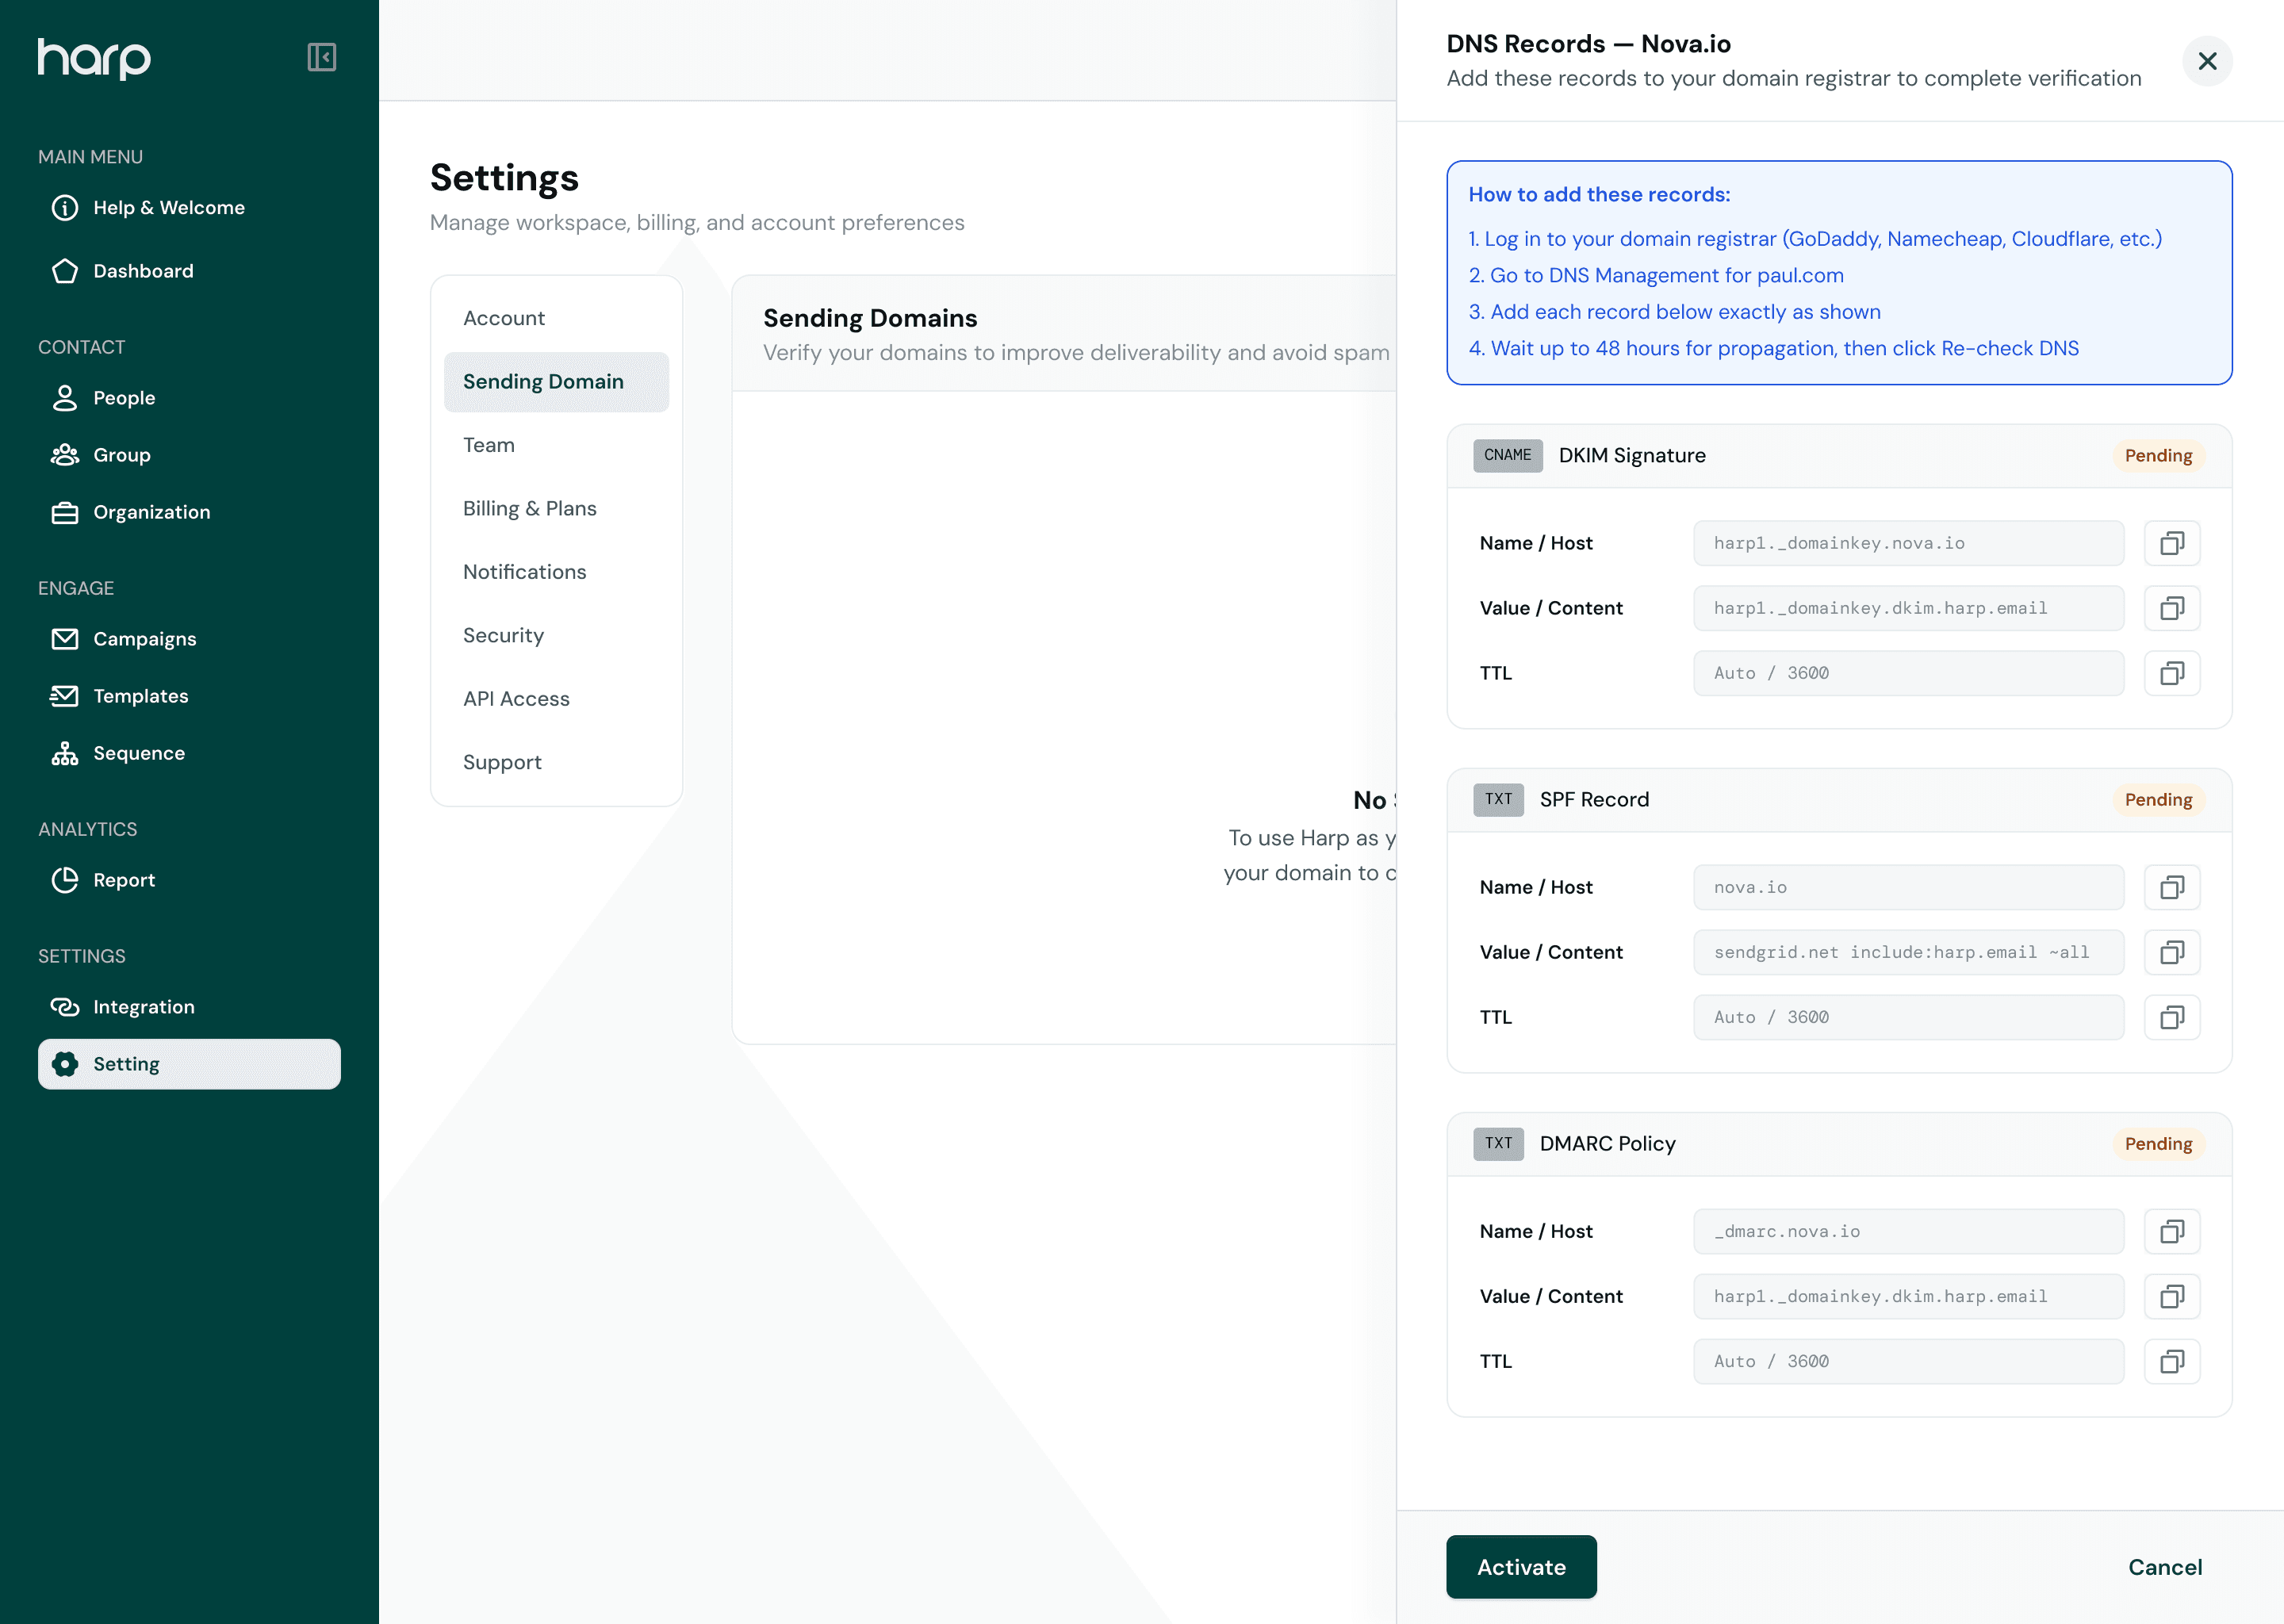2284x1624 pixels.
Task: Open Templates from the sidebar
Action: coord(141,696)
